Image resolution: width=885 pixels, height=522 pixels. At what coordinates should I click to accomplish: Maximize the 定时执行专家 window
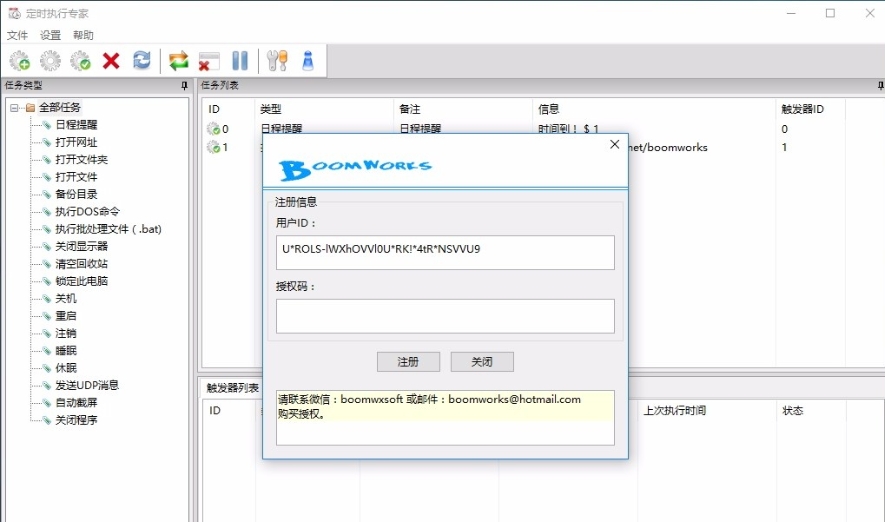click(830, 13)
